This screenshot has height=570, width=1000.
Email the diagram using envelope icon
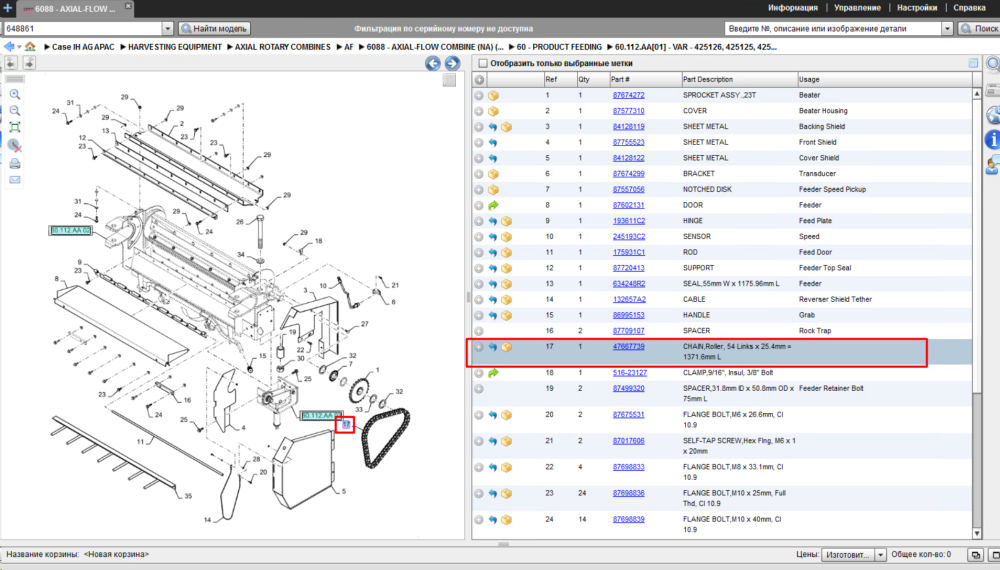pyautogui.click(x=15, y=180)
